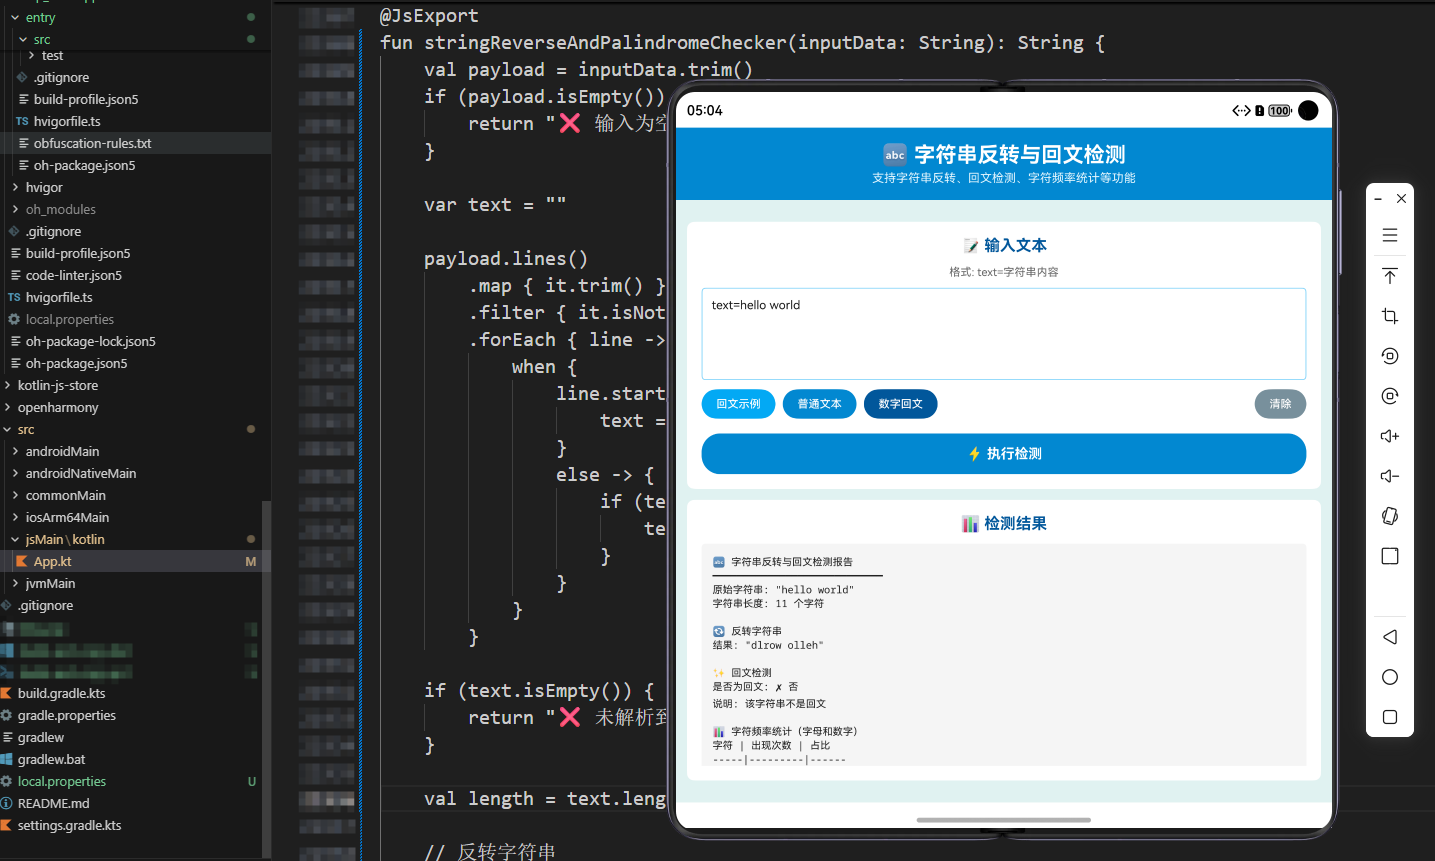Click the @JsExport annotation in code
Viewport: 1435px width, 861px height.
(x=429, y=16)
